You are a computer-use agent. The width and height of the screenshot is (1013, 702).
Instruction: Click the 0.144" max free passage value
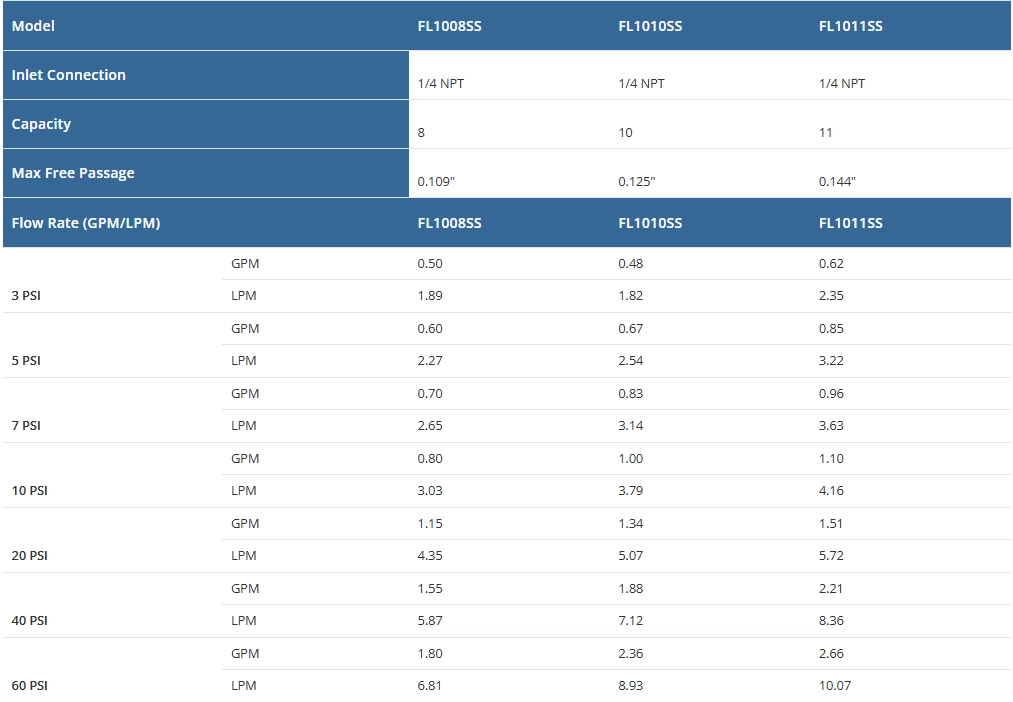point(837,181)
